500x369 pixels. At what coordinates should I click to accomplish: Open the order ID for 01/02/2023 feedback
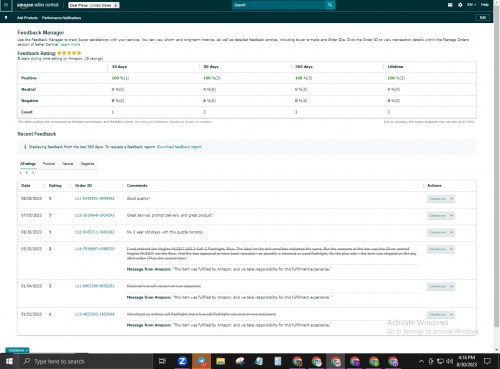point(94,314)
